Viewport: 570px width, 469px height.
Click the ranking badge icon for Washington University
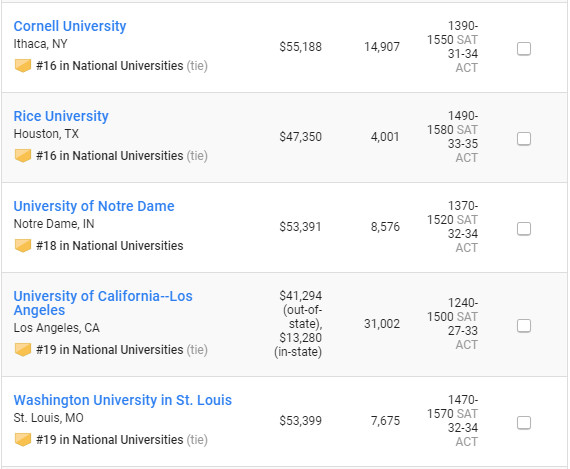23,440
